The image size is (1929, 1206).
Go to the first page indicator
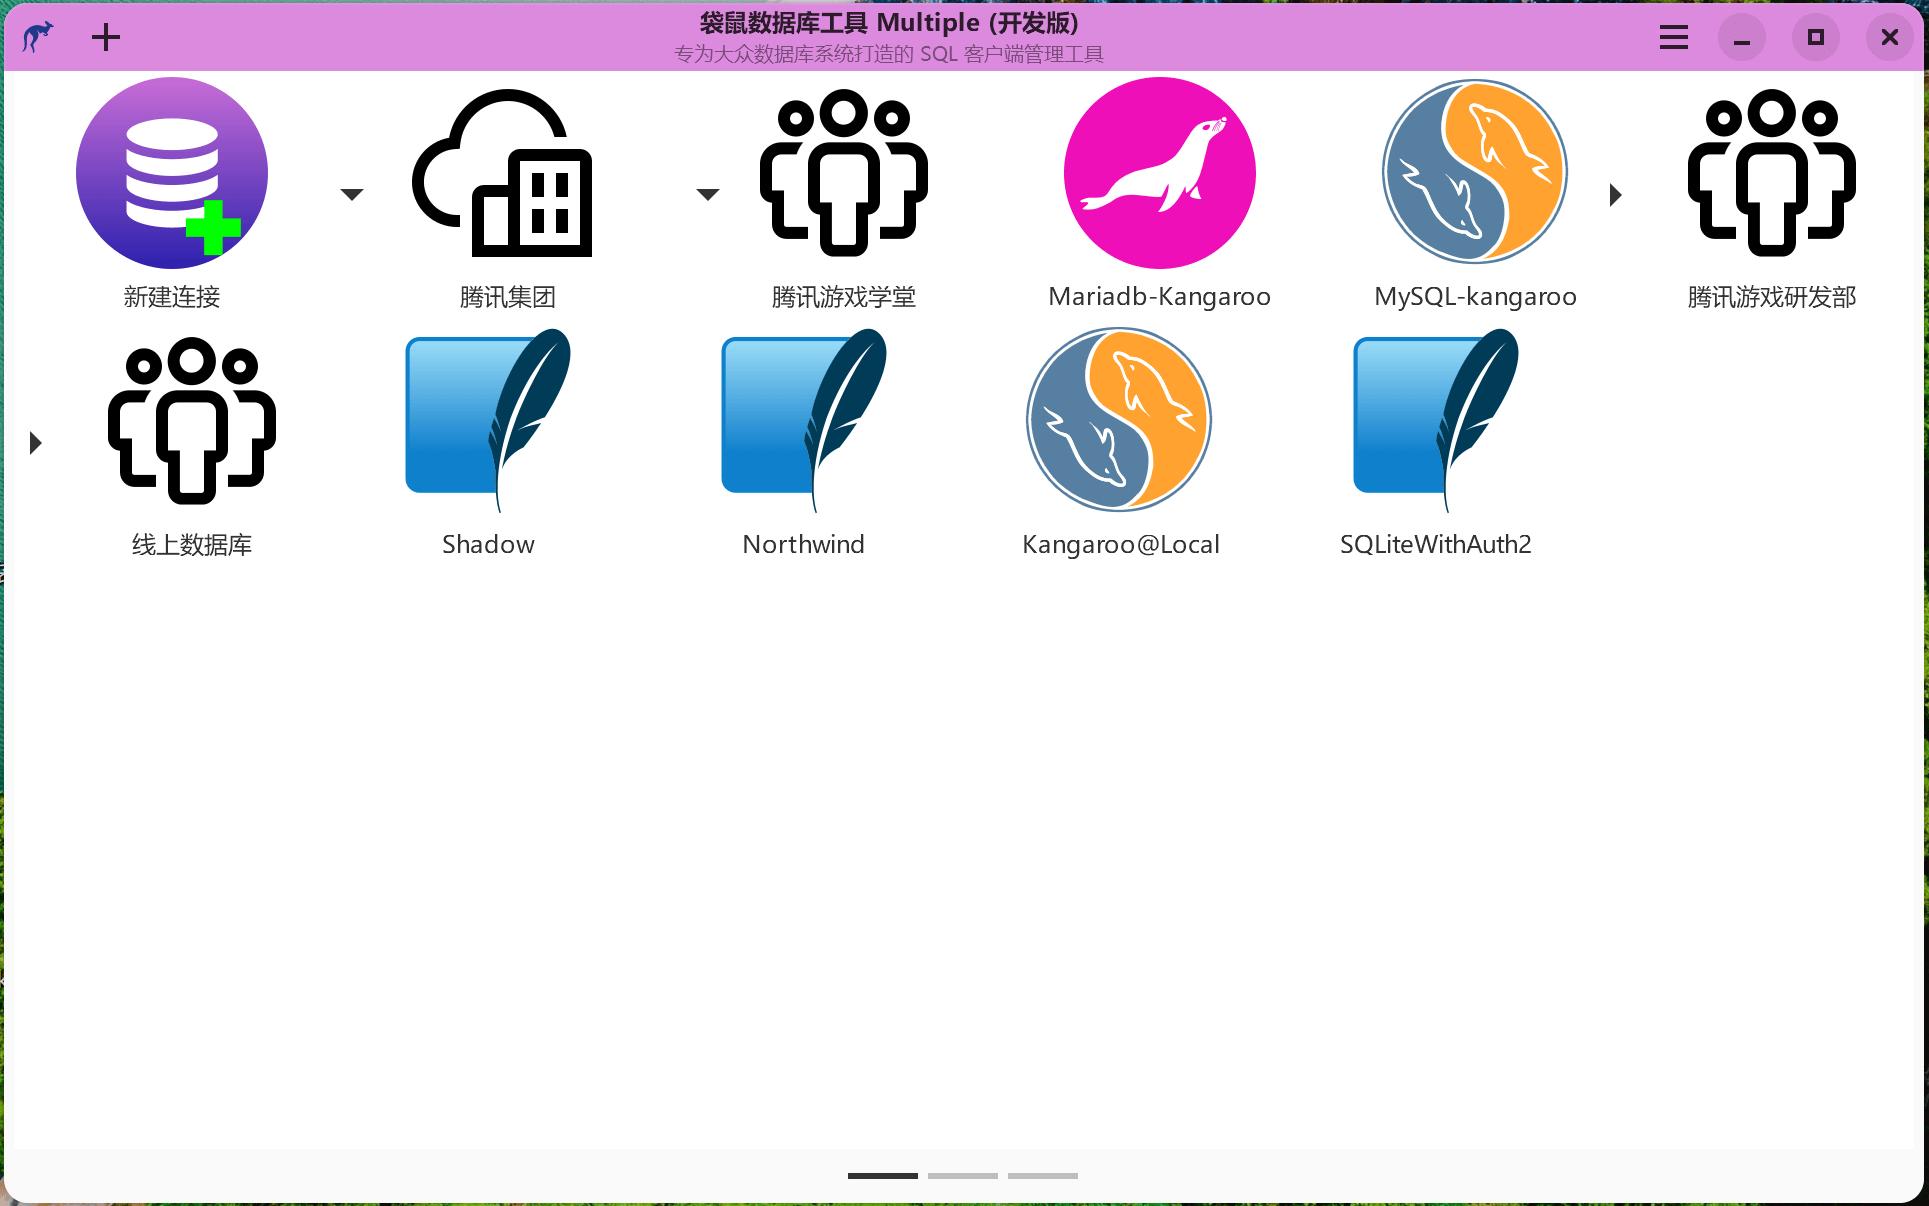(x=883, y=1176)
